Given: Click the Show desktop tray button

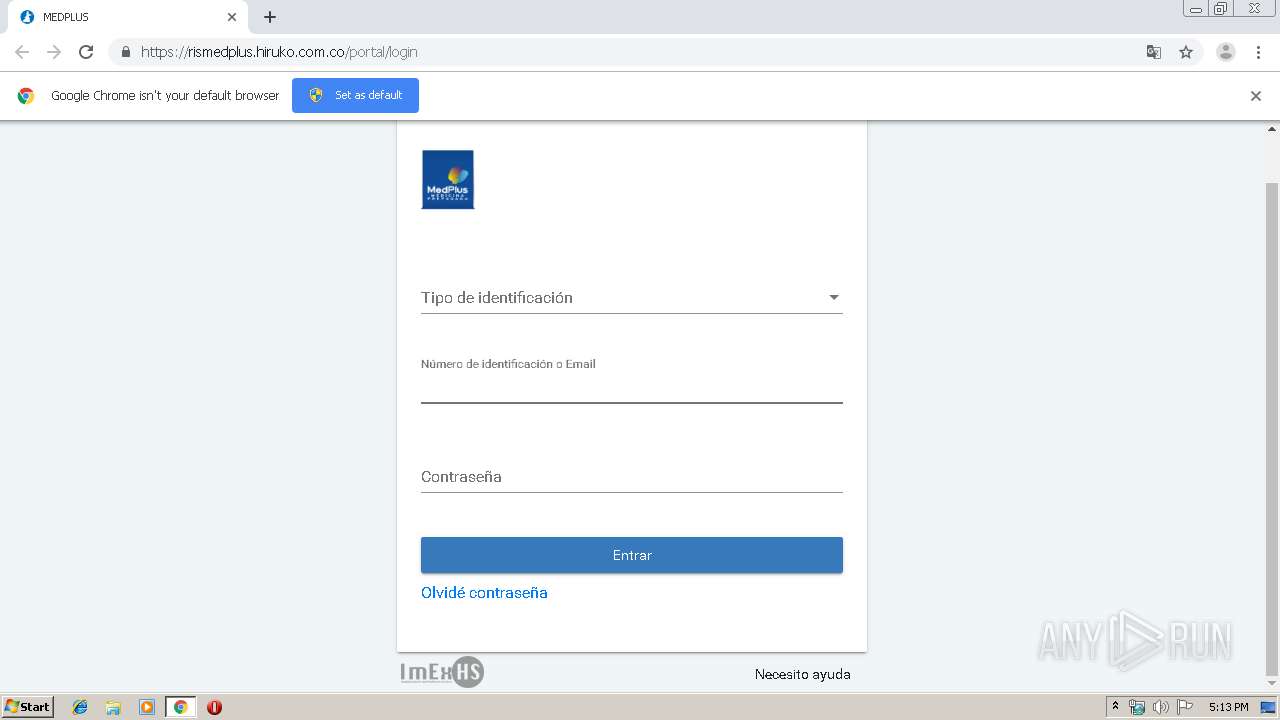Looking at the screenshot, I should (1269, 707).
